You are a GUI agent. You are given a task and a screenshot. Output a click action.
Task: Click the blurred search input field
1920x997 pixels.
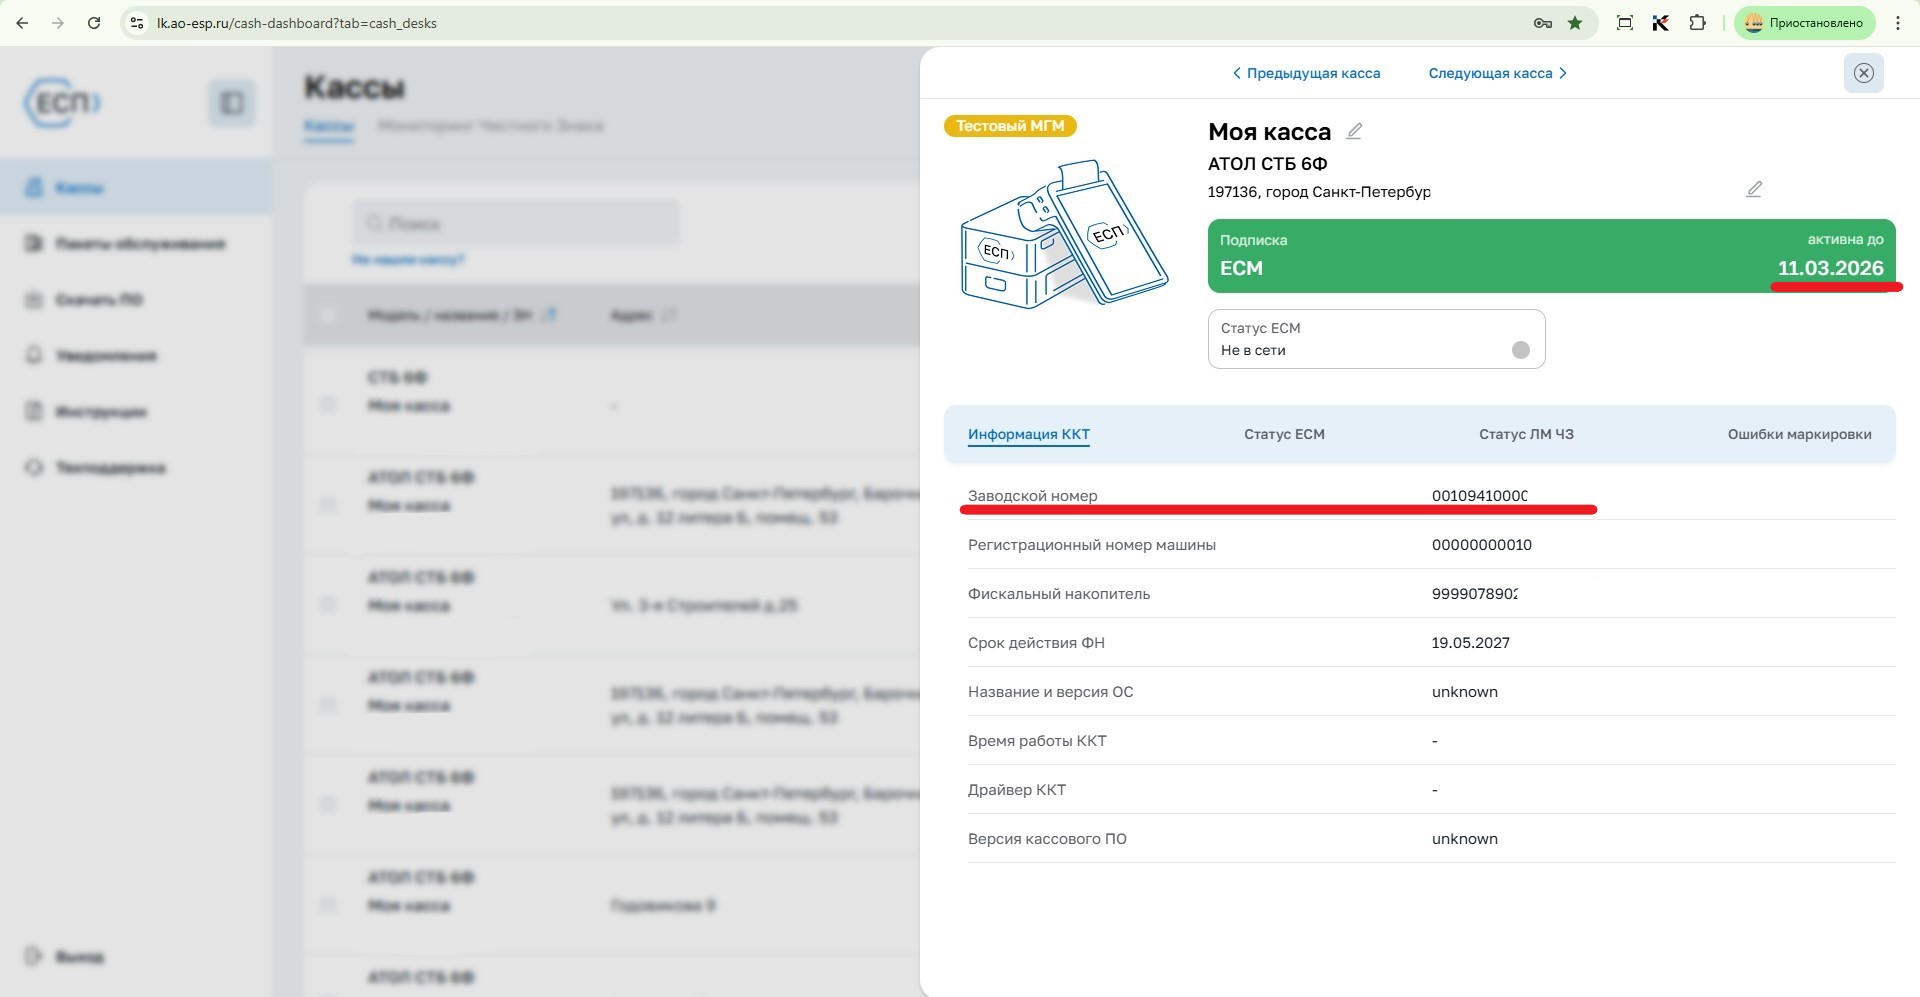pyautogui.click(x=516, y=223)
